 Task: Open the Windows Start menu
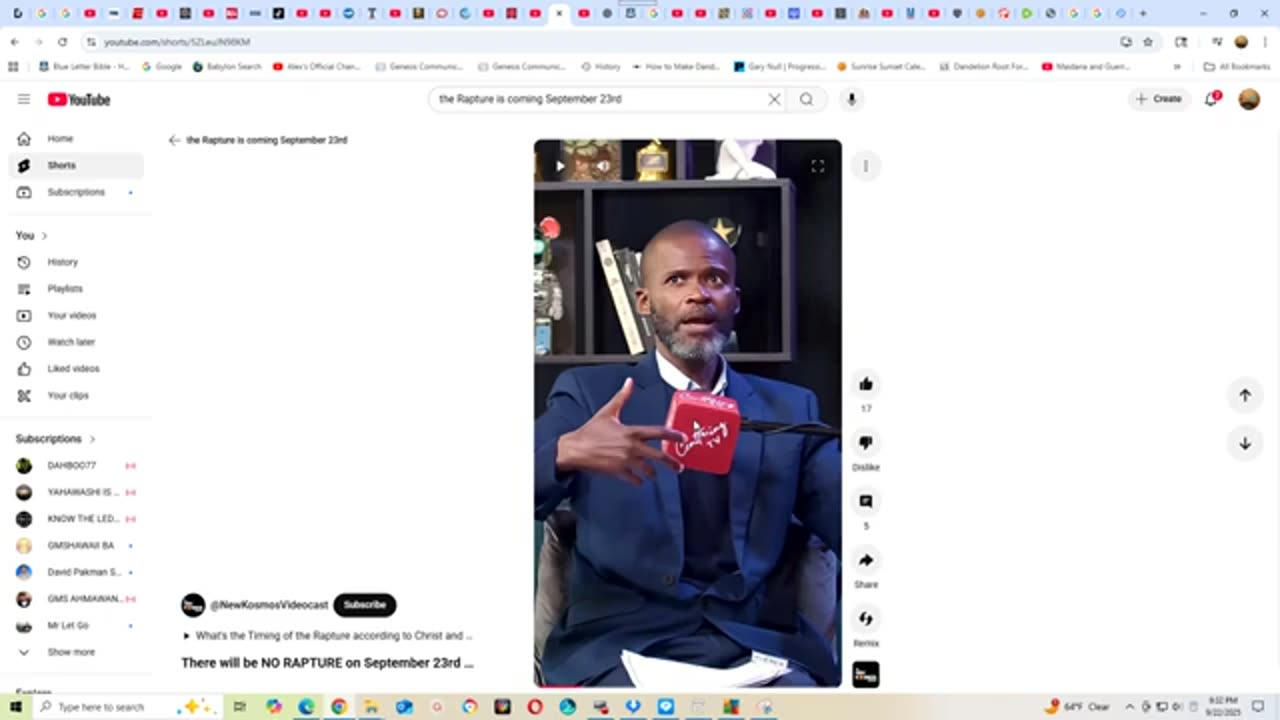coord(15,707)
